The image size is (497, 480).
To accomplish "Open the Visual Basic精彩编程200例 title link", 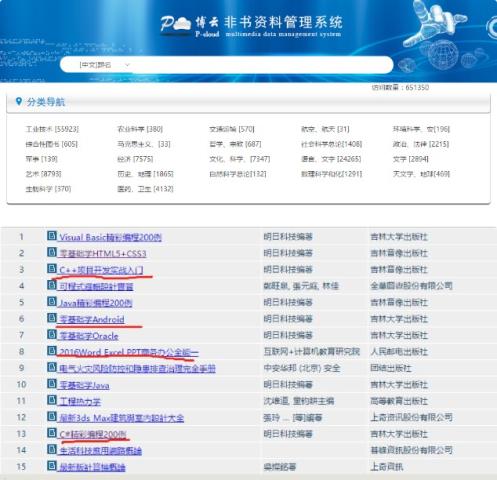I will click(110, 237).
